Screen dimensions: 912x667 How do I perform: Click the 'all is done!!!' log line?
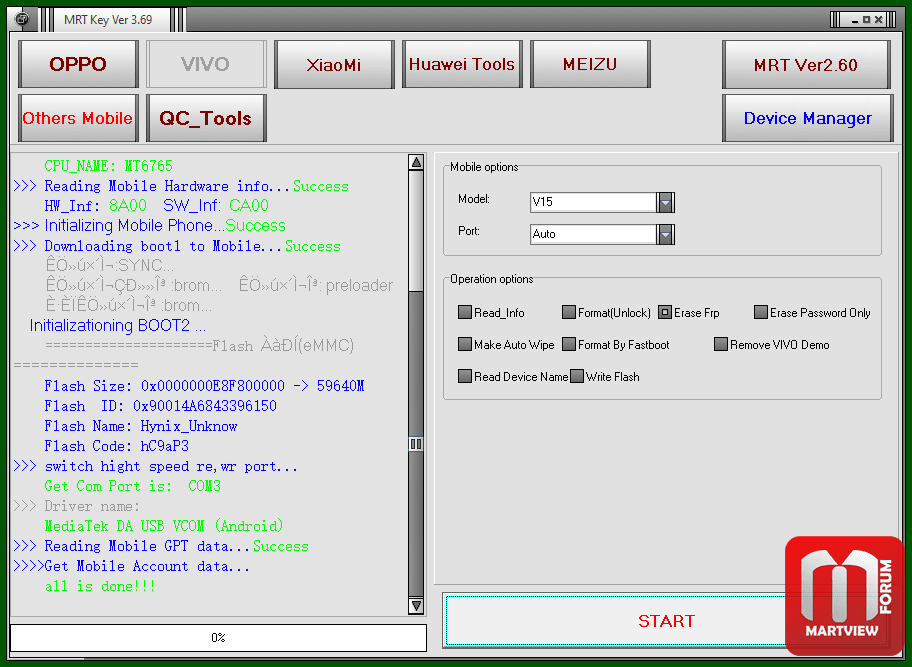(100, 586)
